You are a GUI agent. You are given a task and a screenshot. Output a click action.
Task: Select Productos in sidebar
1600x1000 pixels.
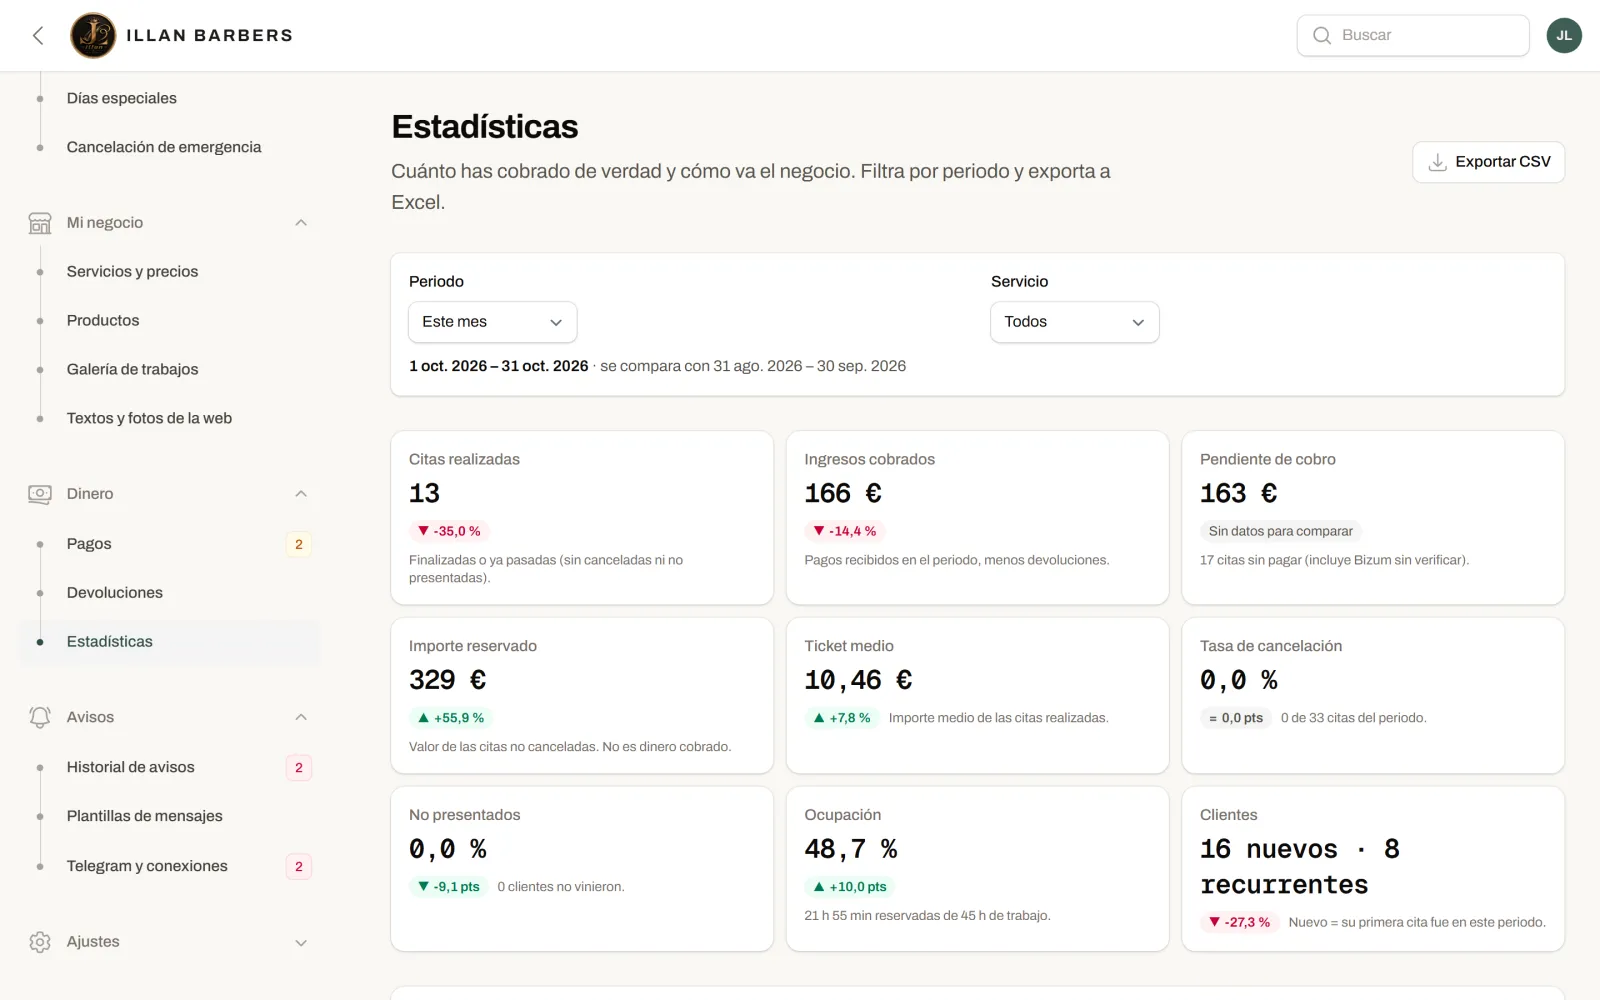103,321
